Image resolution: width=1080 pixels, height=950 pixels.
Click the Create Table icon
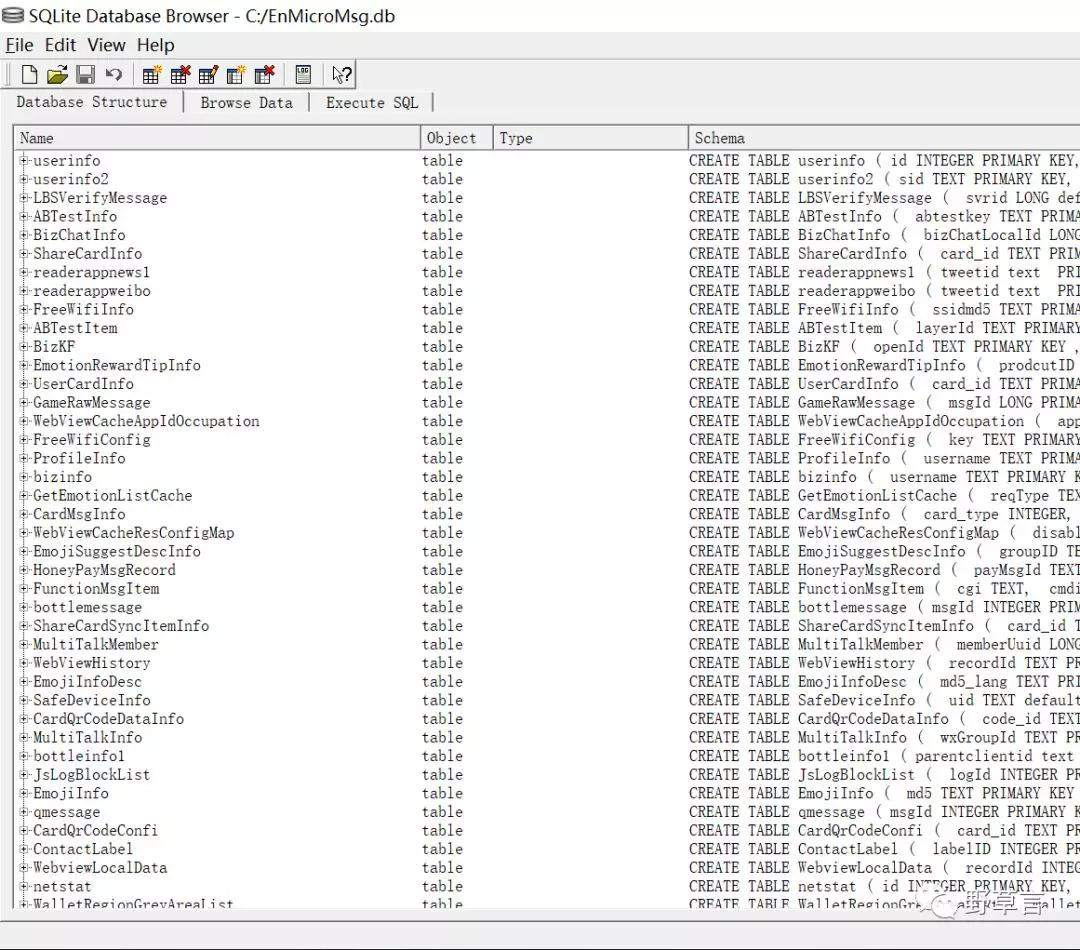(152, 74)
